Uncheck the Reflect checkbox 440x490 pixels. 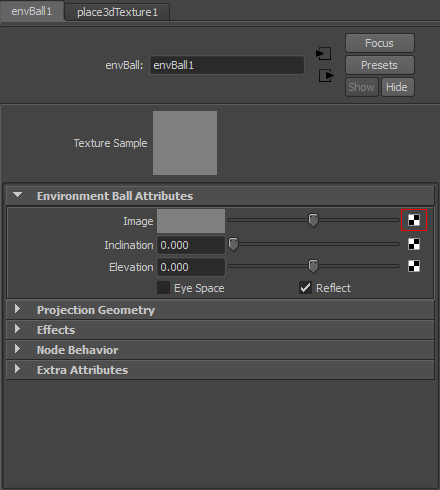[x=305, y=288]
